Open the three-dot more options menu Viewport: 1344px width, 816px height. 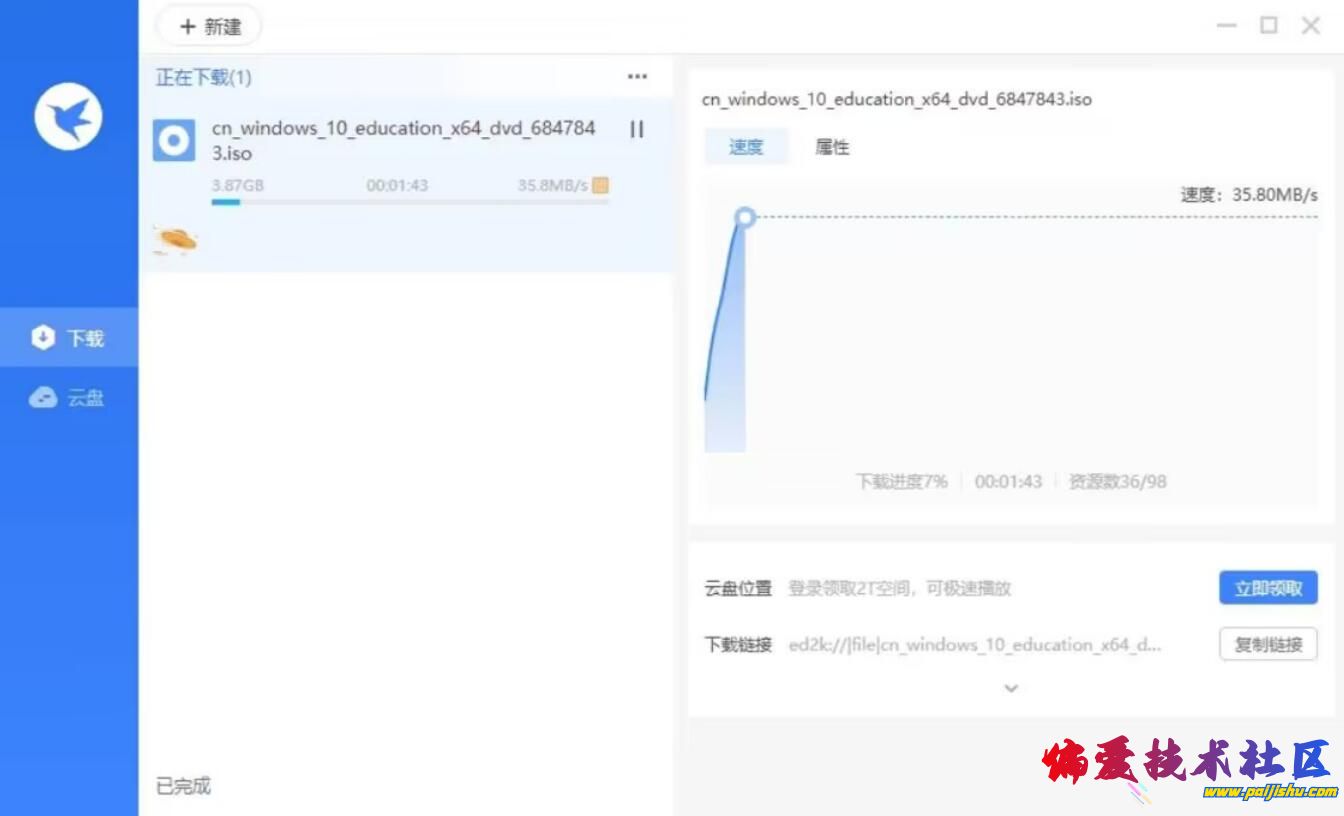click(637, 77)
